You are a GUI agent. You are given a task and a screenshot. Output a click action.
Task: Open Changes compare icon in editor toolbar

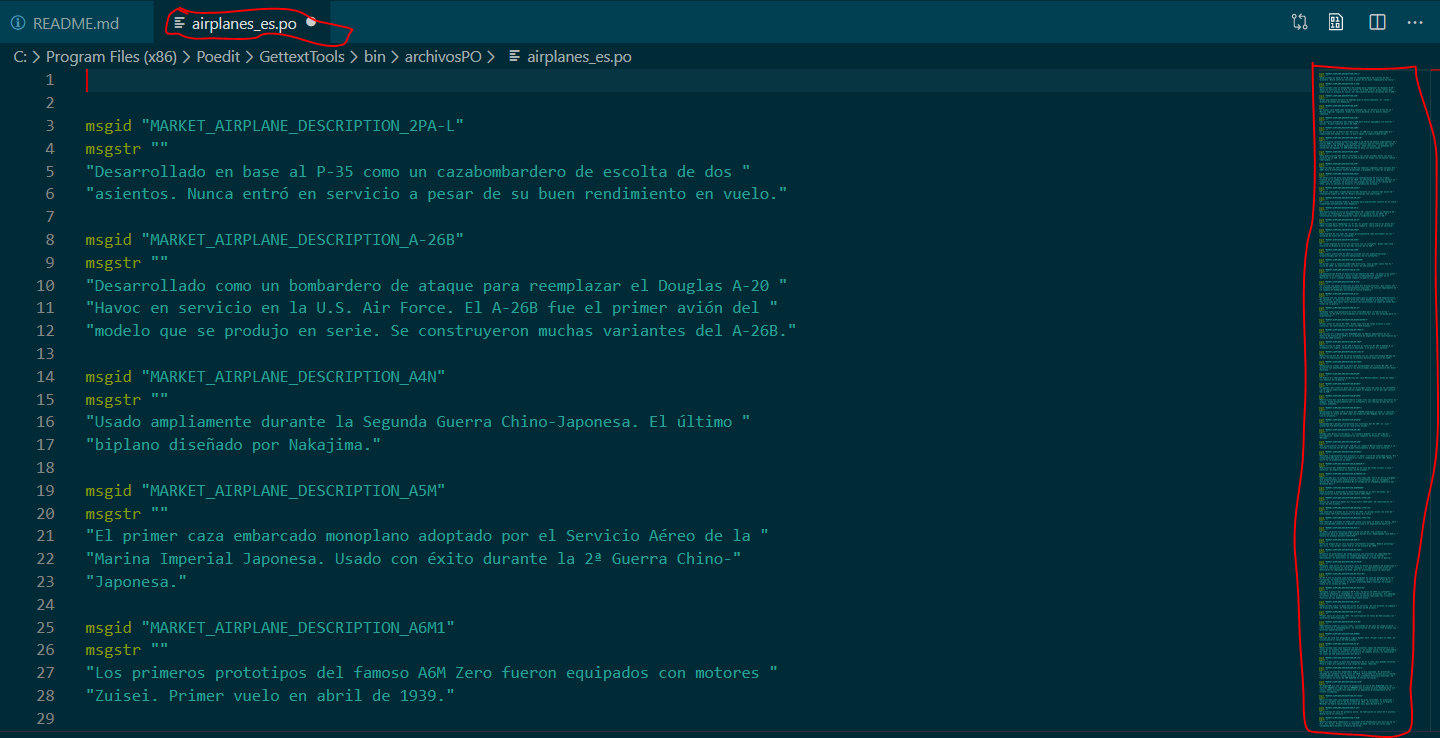[x=1300, y=22]
